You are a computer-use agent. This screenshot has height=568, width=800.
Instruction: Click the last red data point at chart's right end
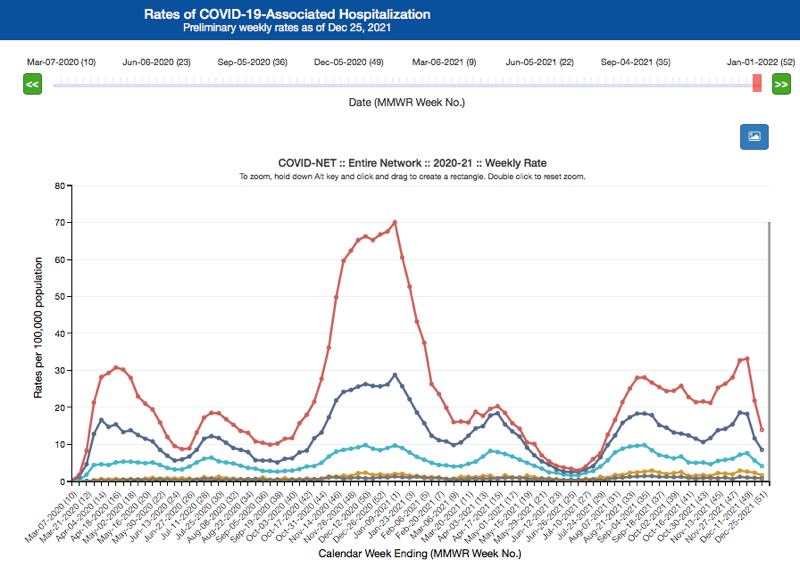(x=762, y=430)
